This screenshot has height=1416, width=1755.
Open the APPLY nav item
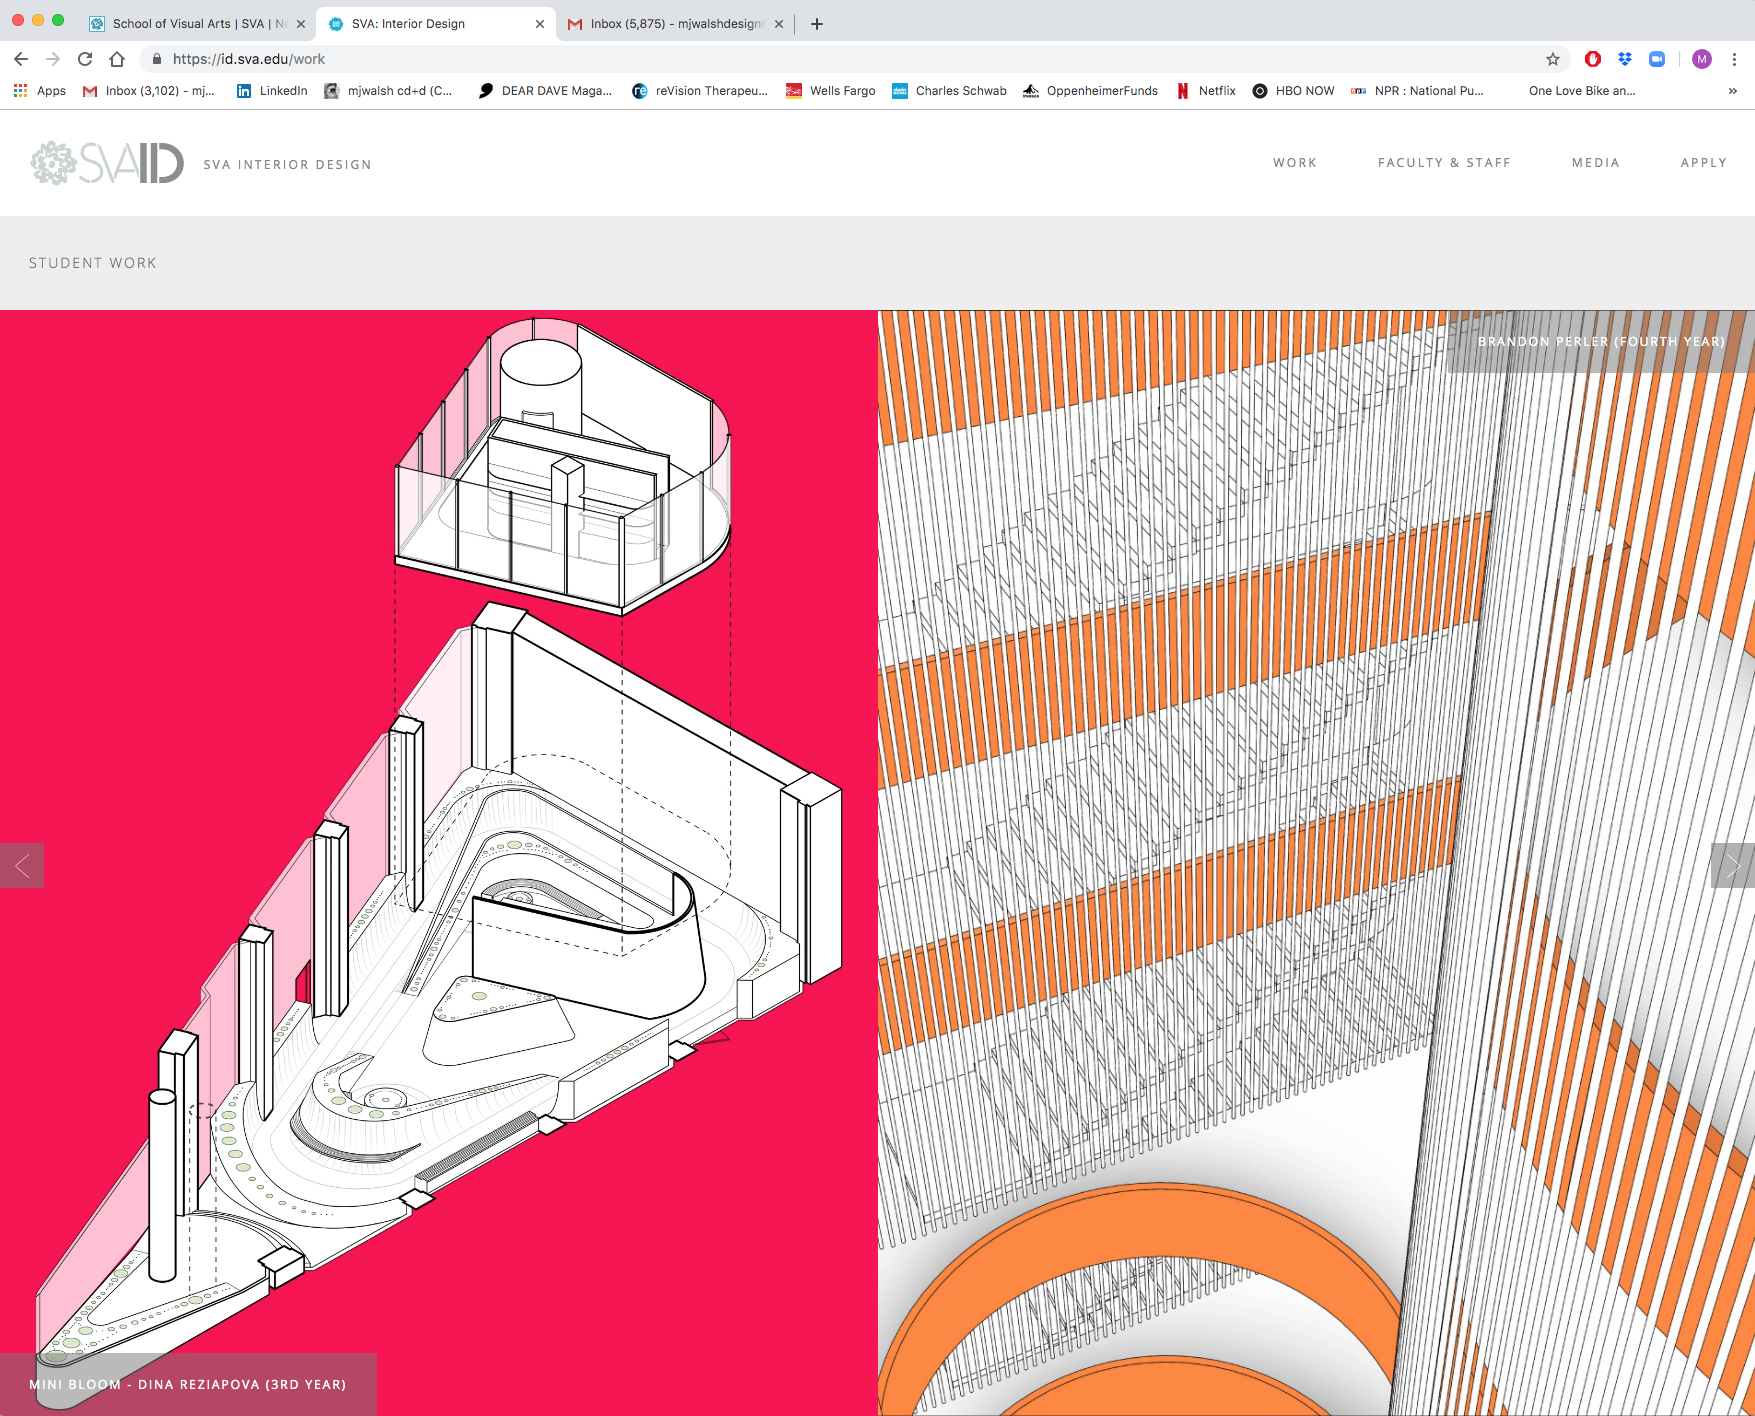(1704, 163)
